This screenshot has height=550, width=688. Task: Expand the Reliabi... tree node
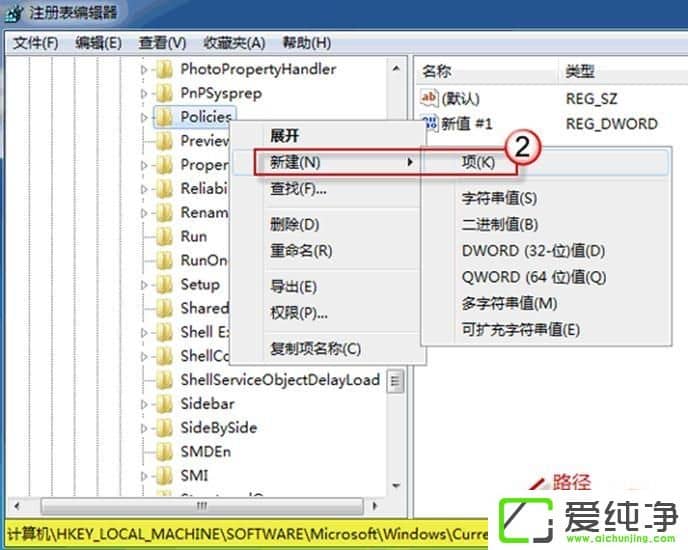pyautogui.click(x=144, y=189)
